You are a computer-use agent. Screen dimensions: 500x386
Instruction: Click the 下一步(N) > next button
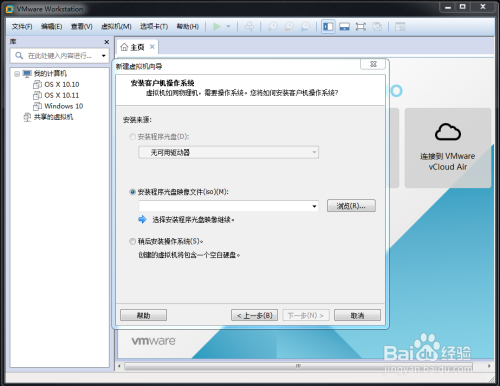(x=306, y=315)
